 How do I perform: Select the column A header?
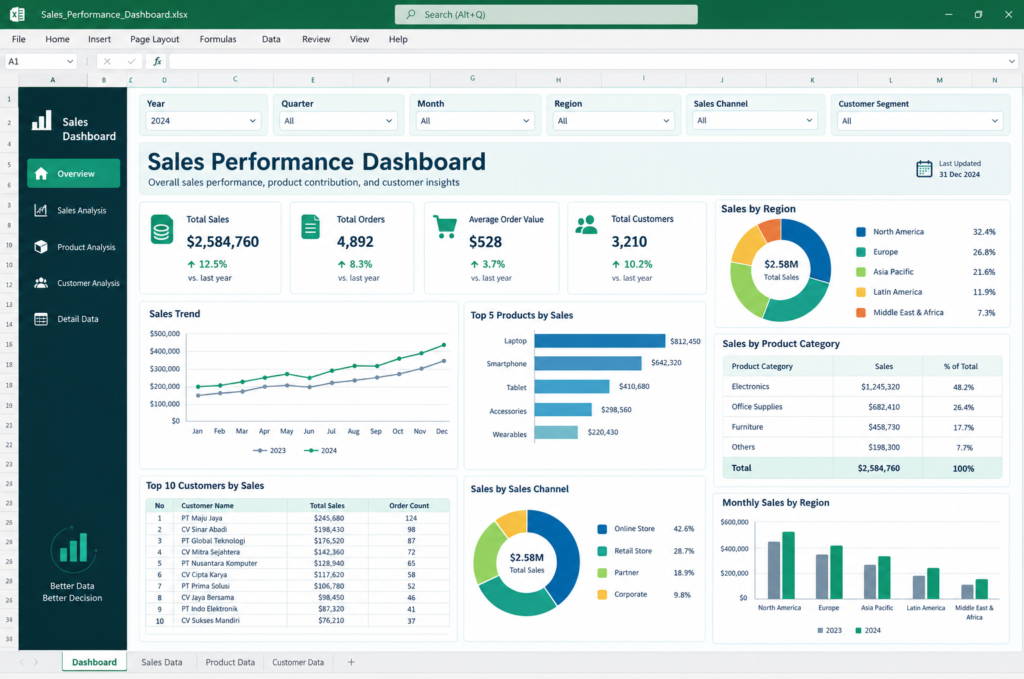pyautogui.click(x=53, y=80)
